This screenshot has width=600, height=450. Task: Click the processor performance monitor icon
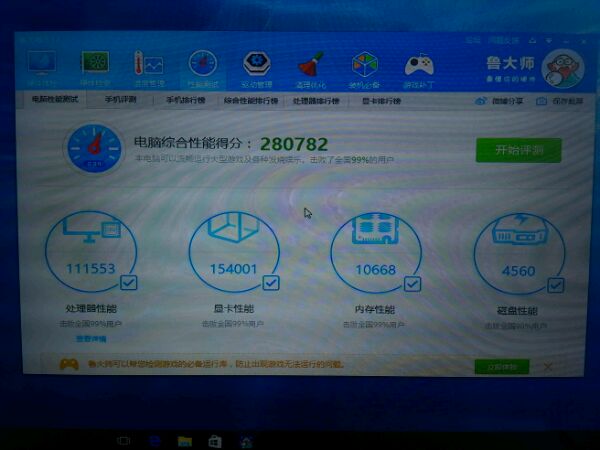(92, 228)
